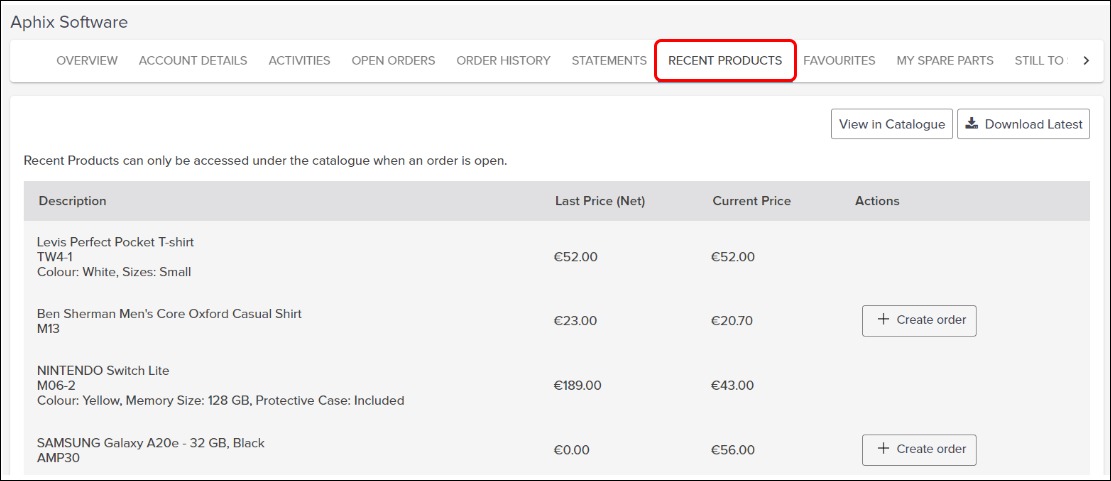Create order for Samsung Galaxy A20e
The height and width of the screenshot is (481, 1111).
click(x=919, y=449)
